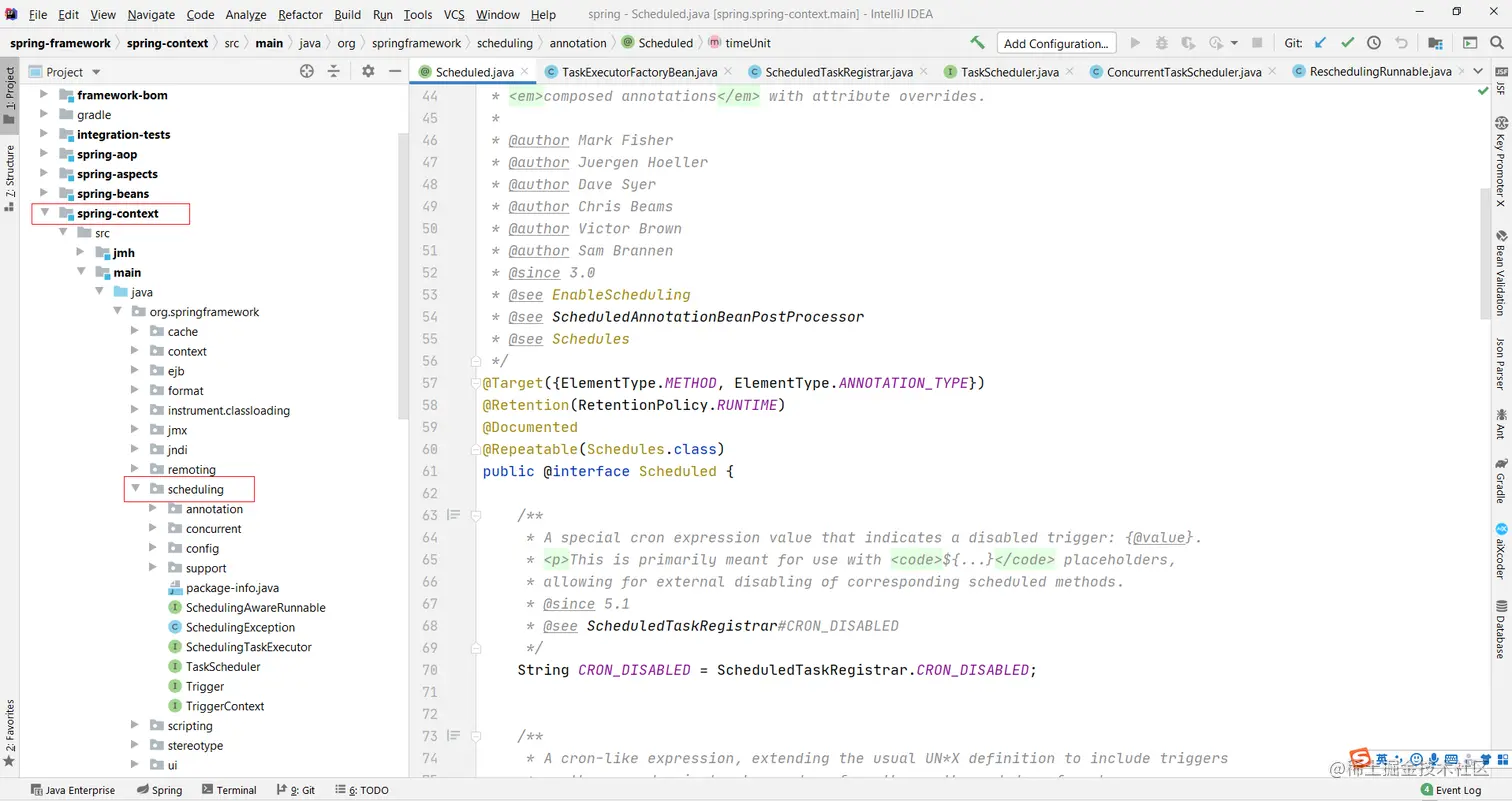Open the Ant sidebar tool window

tap(1501, 423)
